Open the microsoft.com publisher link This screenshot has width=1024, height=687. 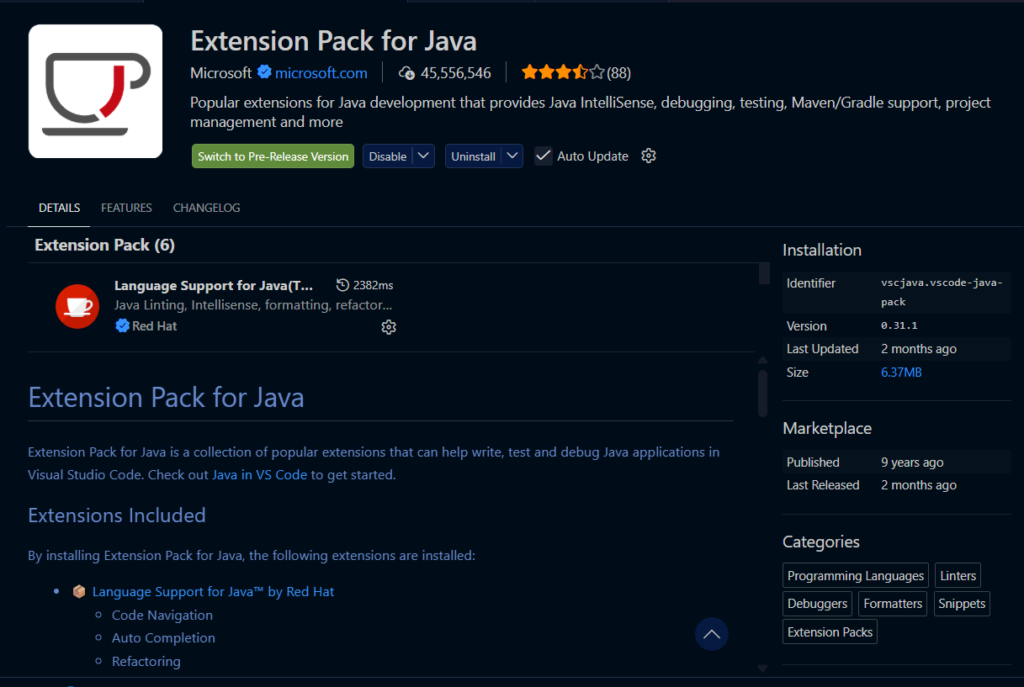[x=321, y=72]
